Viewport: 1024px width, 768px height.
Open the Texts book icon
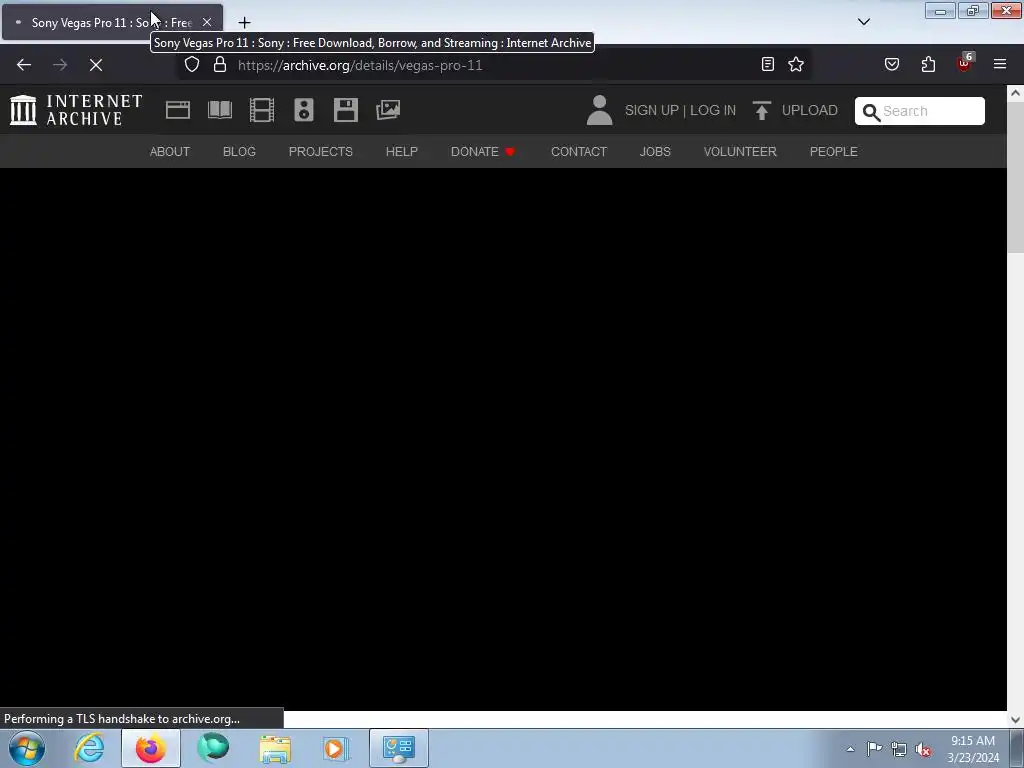pyautogui.click(x=219, y=110)
